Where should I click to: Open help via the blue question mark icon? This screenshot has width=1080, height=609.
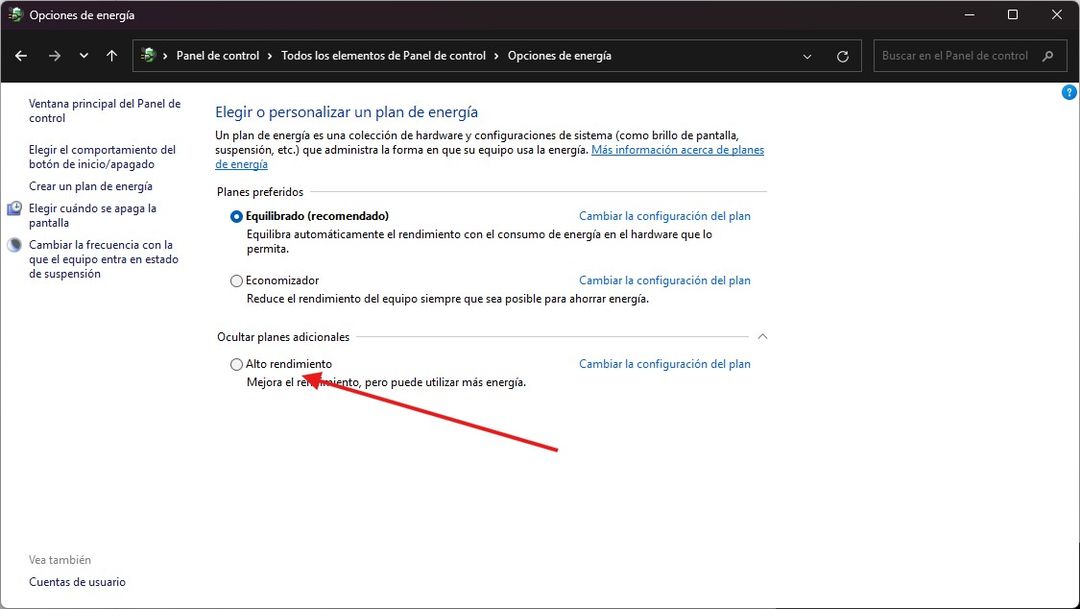click(x=1068, y=91)
